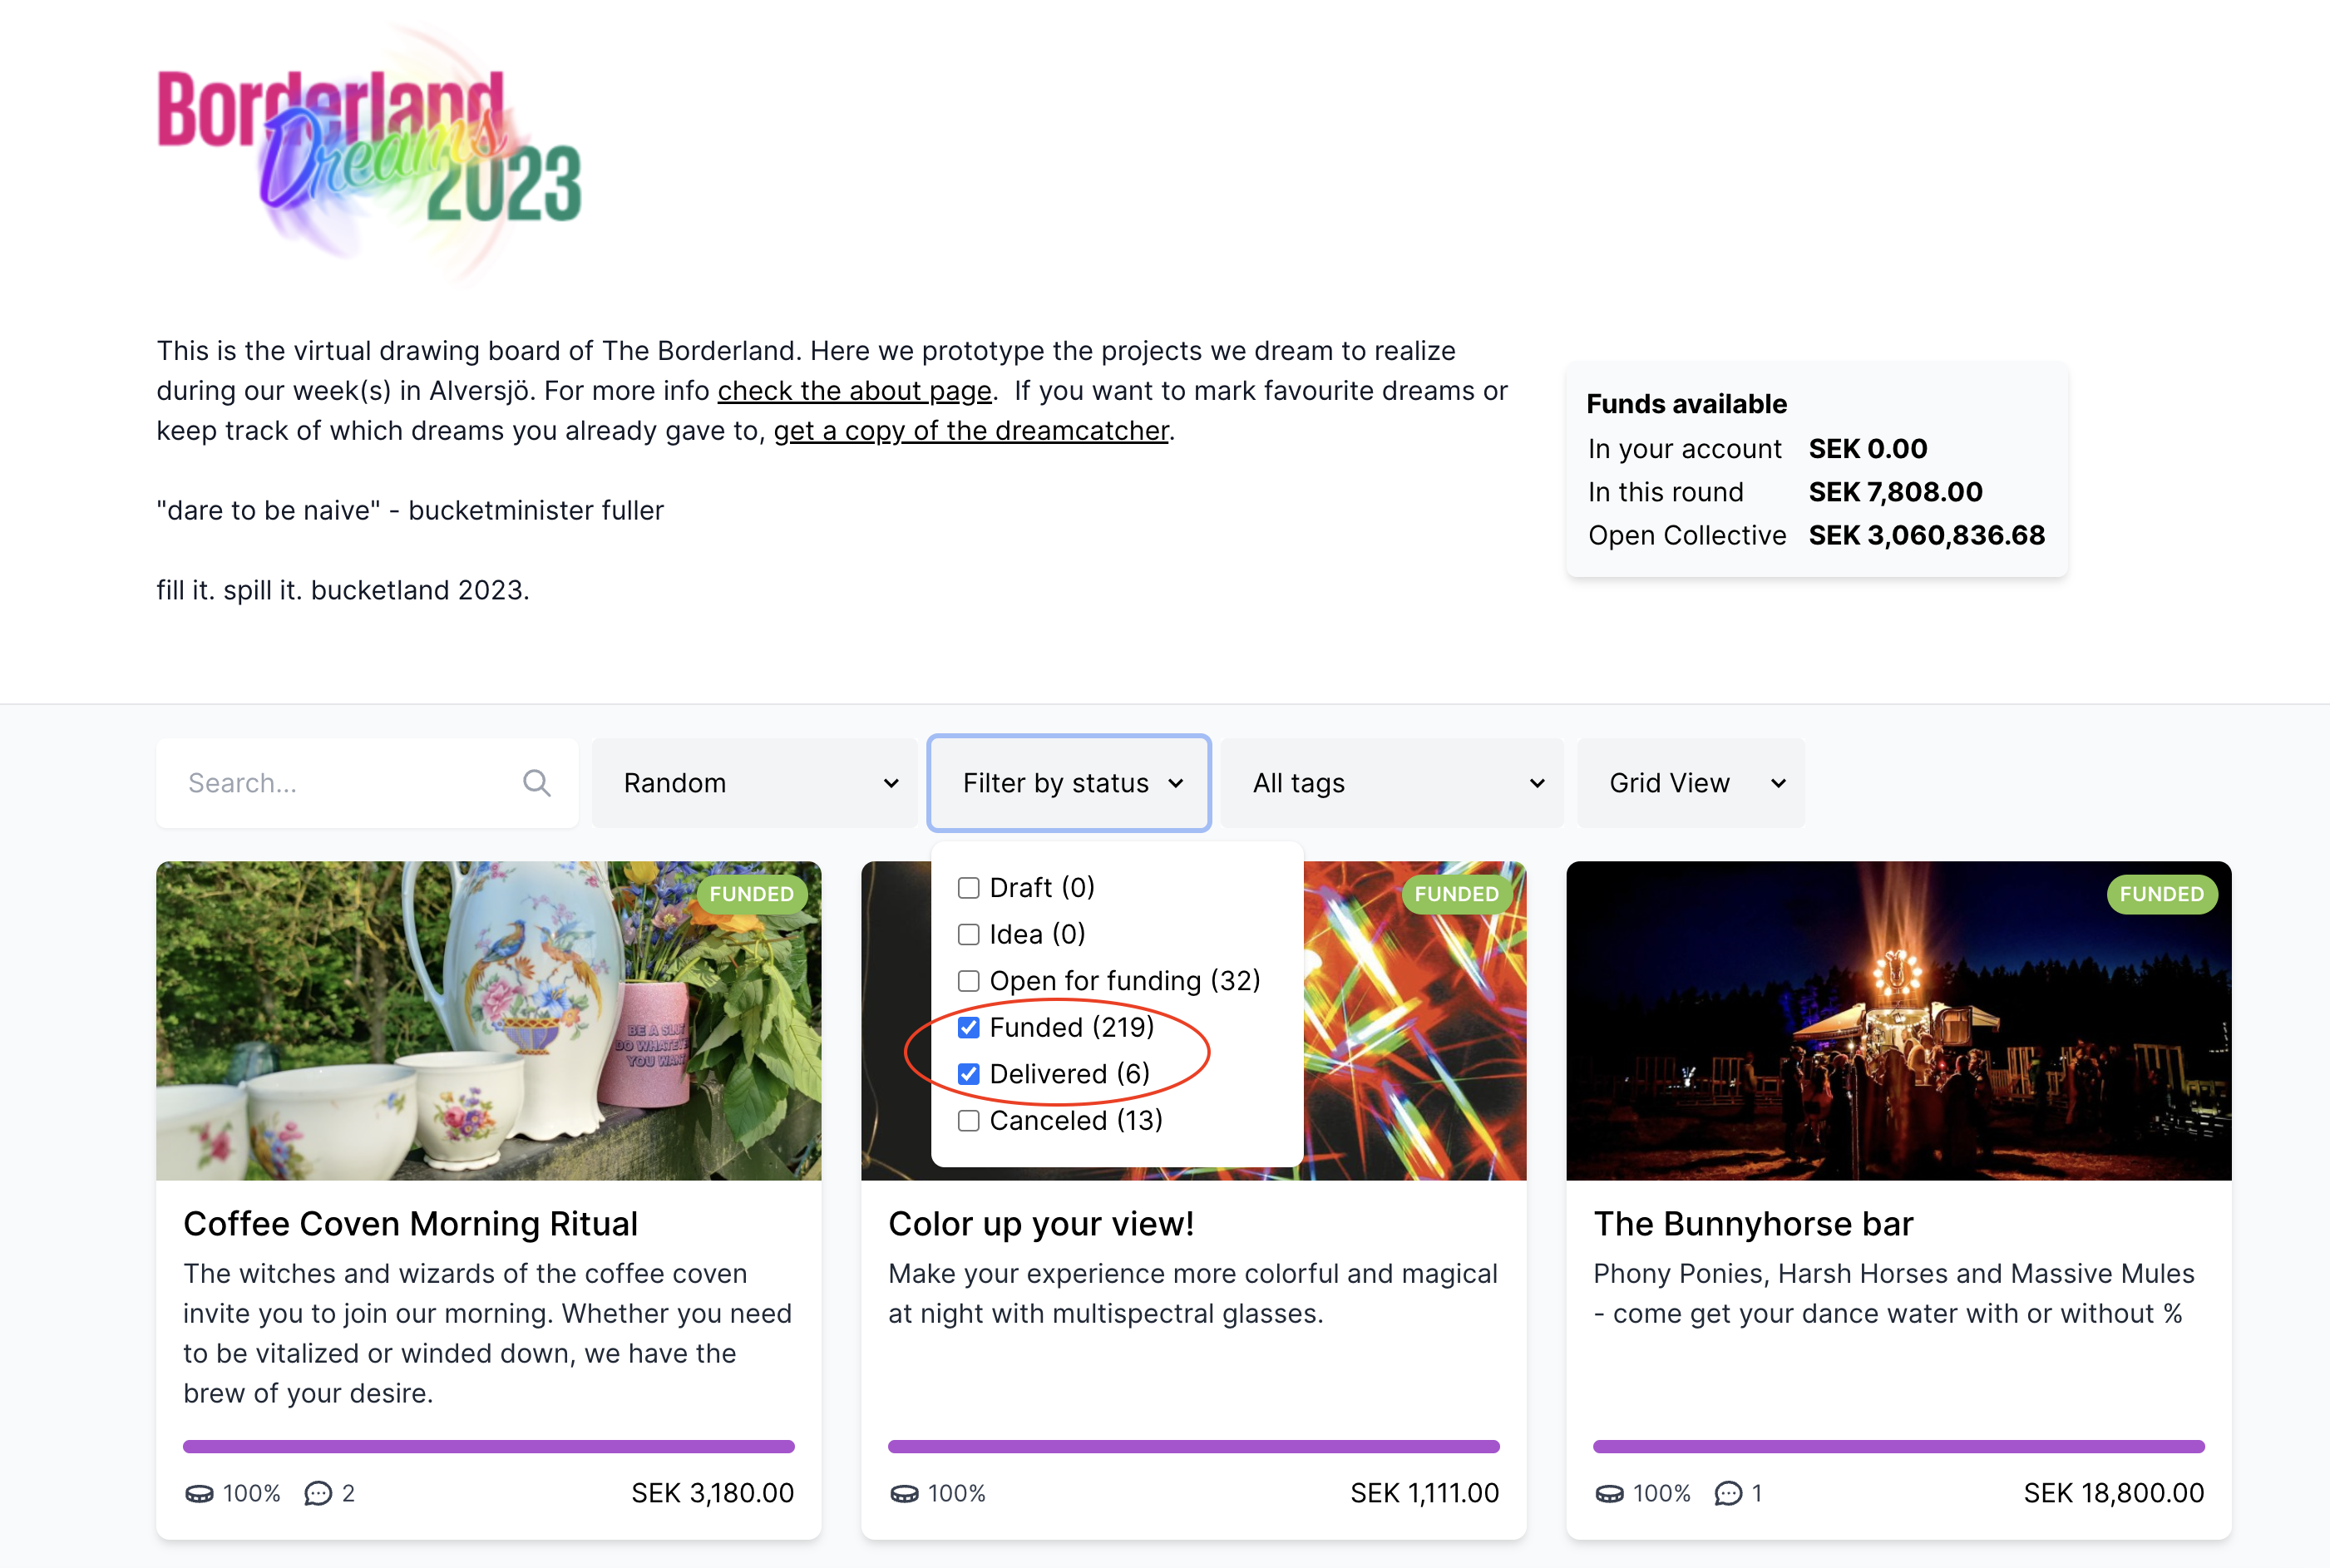Click coin icon on Bunnyhorse bar card
The height and width of the screenshot is (1568, 2330).
tap(1609, 1493)
